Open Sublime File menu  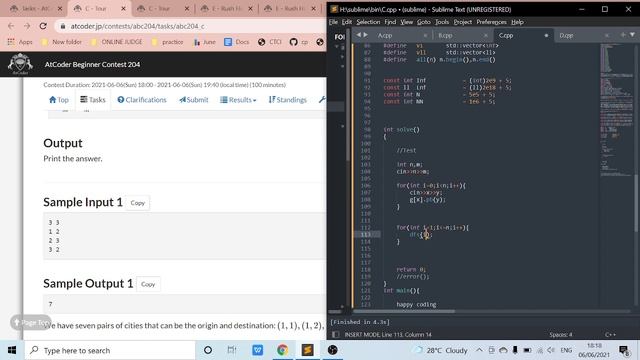tap(333, 22)
